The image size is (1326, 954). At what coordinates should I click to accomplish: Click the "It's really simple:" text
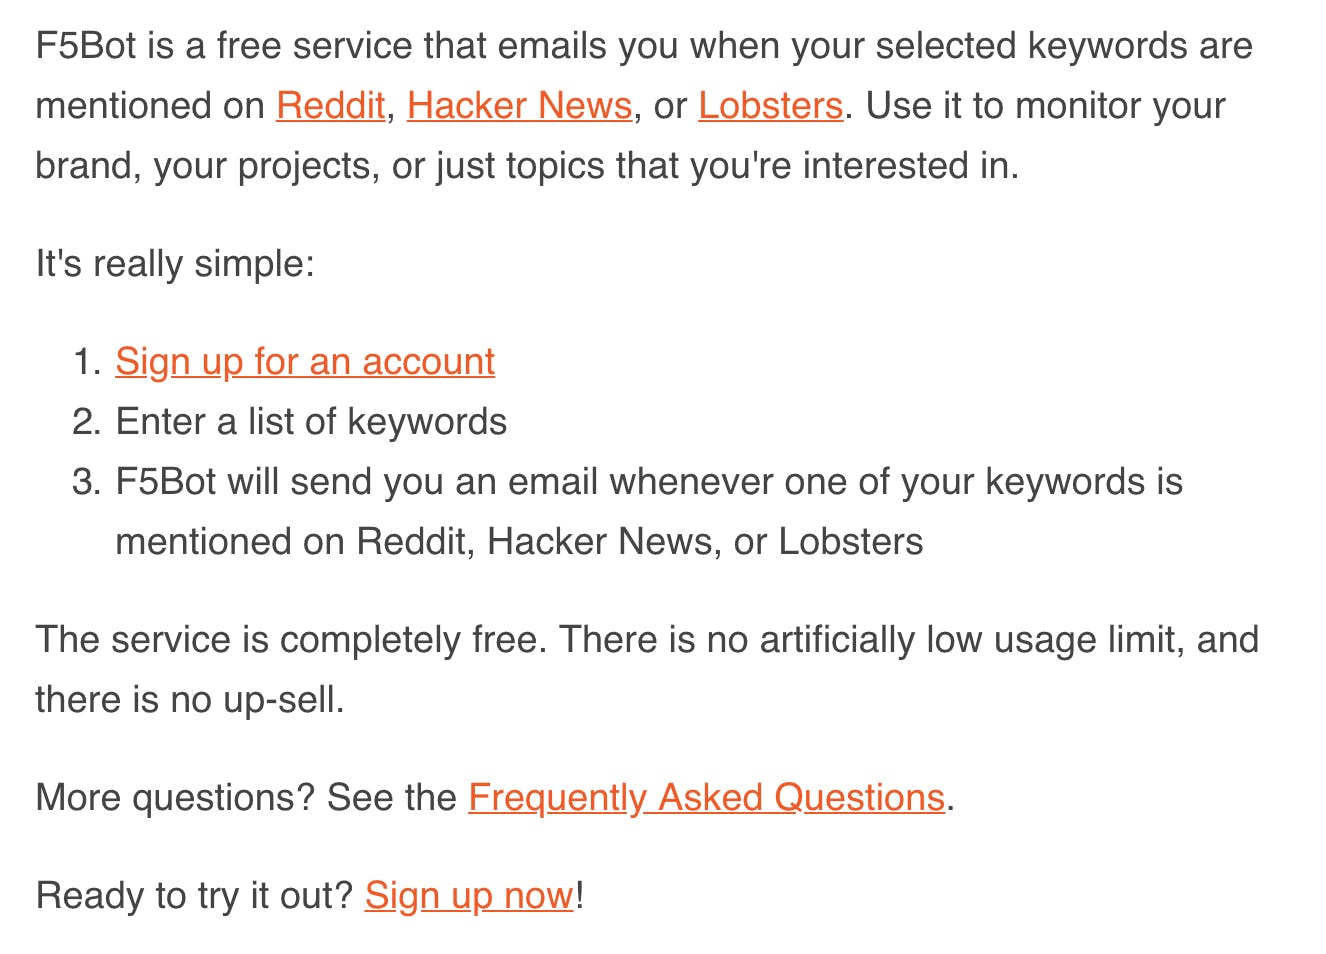point(175,264)
